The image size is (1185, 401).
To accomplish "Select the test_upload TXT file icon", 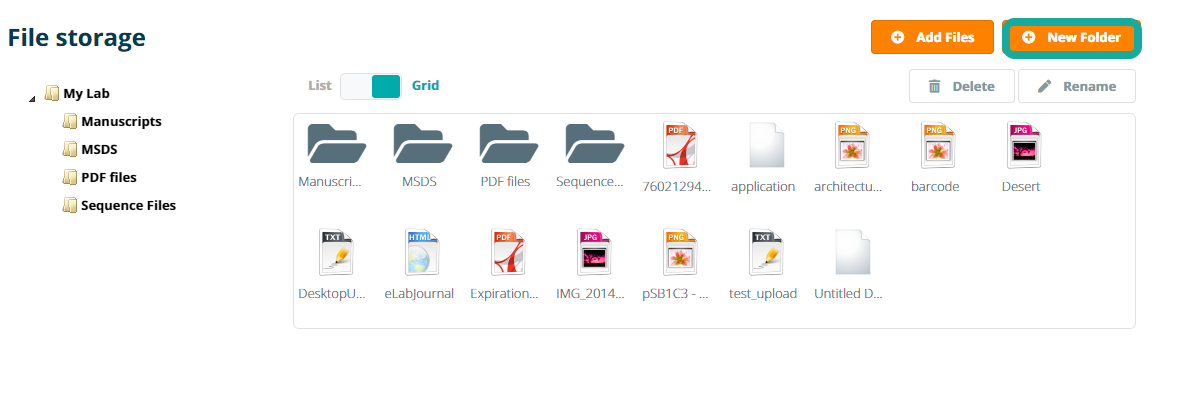I will click(763, 253).
